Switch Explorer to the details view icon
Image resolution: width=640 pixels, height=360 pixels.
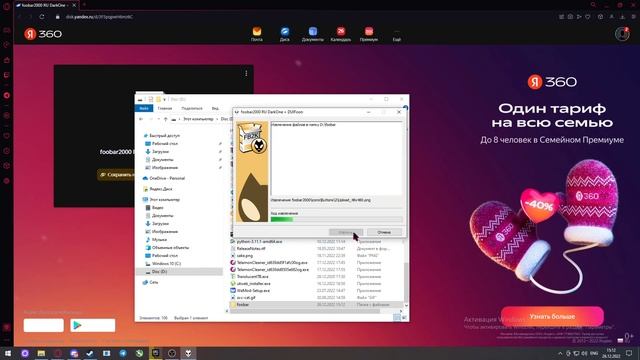tap(396, 318)
